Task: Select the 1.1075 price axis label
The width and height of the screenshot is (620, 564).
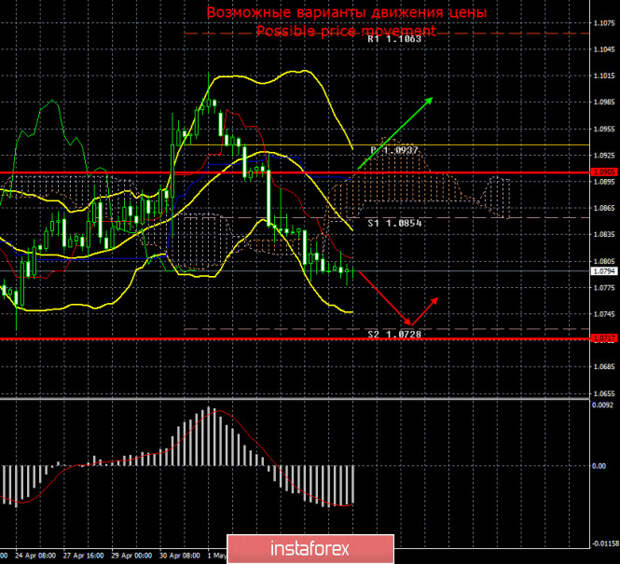Action: click(604, 23)
